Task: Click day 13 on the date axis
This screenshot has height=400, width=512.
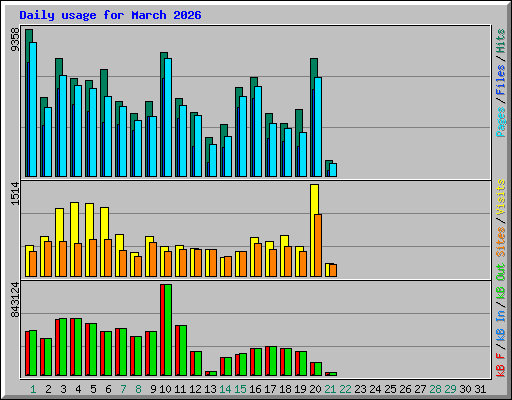Action: tap(210, 389)
